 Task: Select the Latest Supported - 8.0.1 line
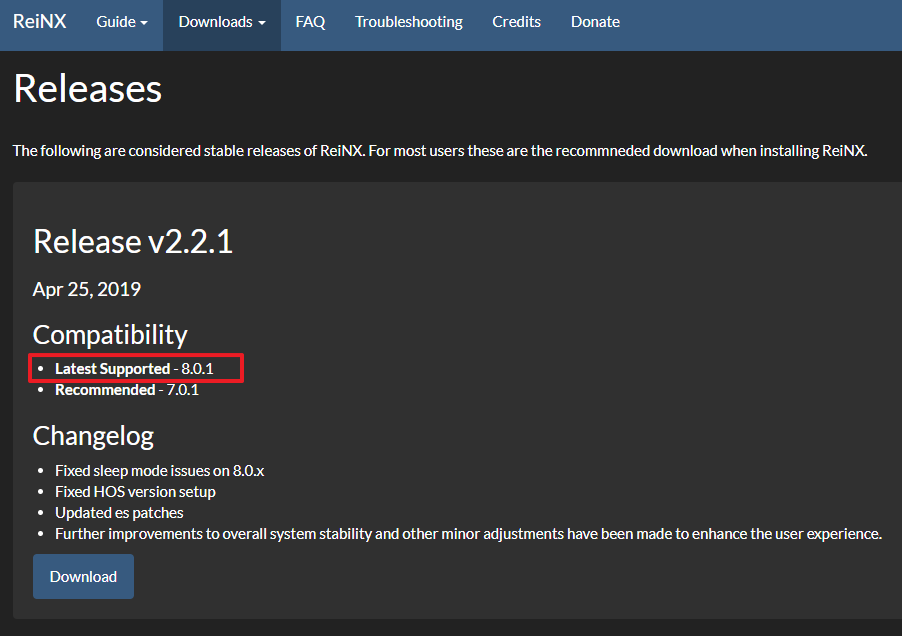click(x=134, y=369)
